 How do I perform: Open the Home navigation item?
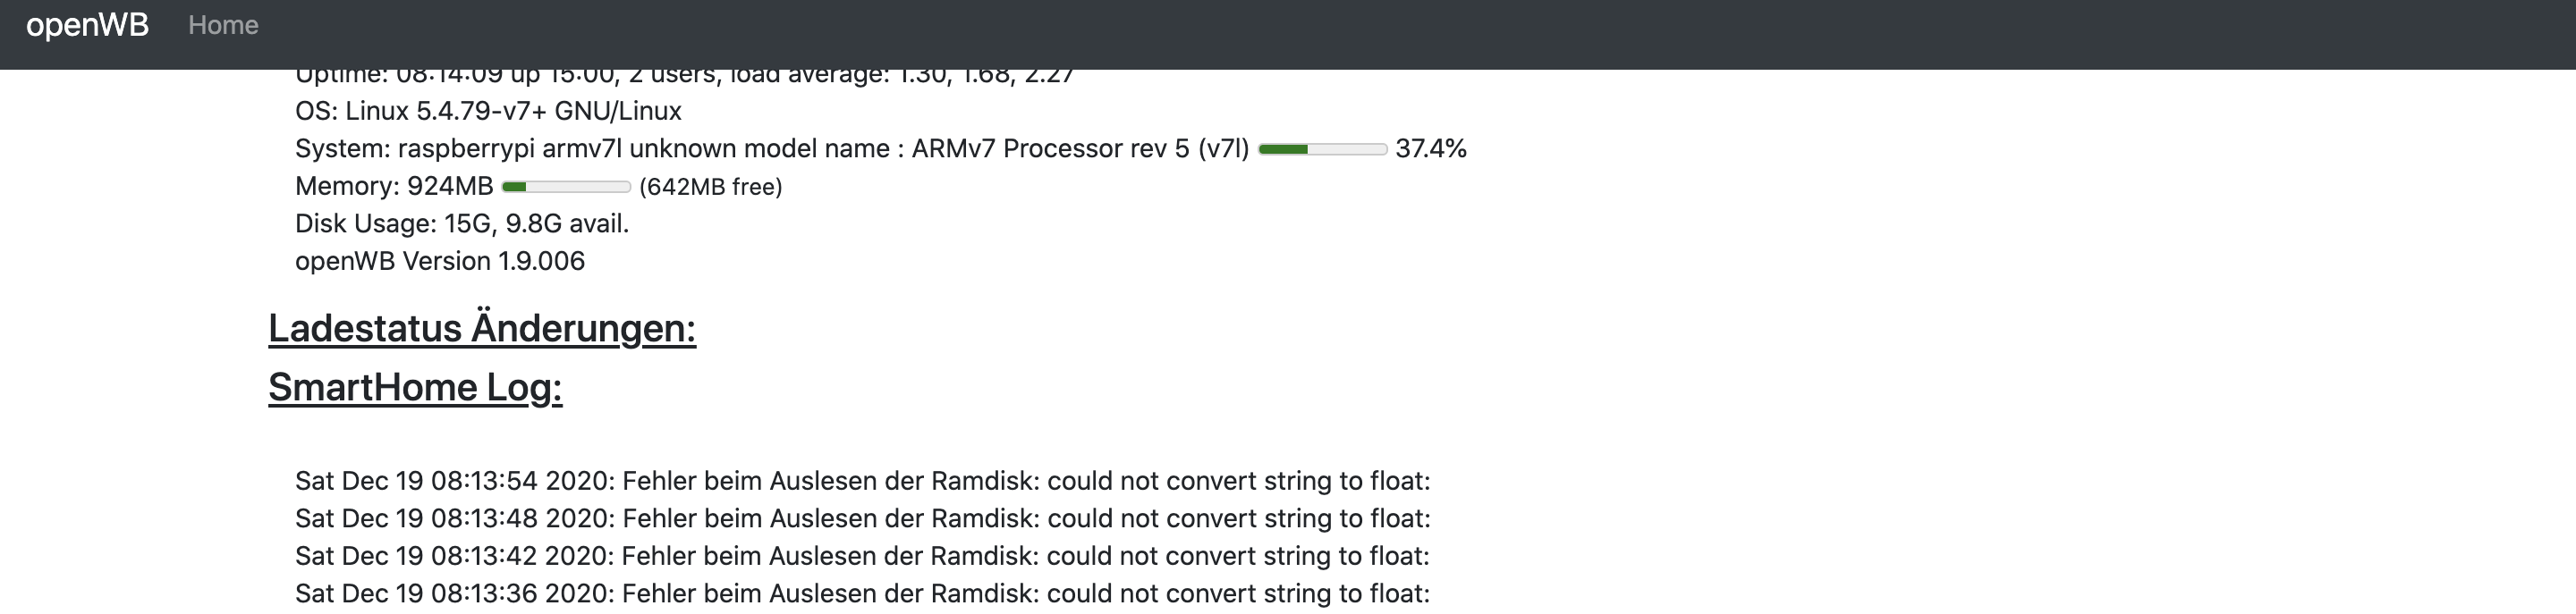pos(223,25)
